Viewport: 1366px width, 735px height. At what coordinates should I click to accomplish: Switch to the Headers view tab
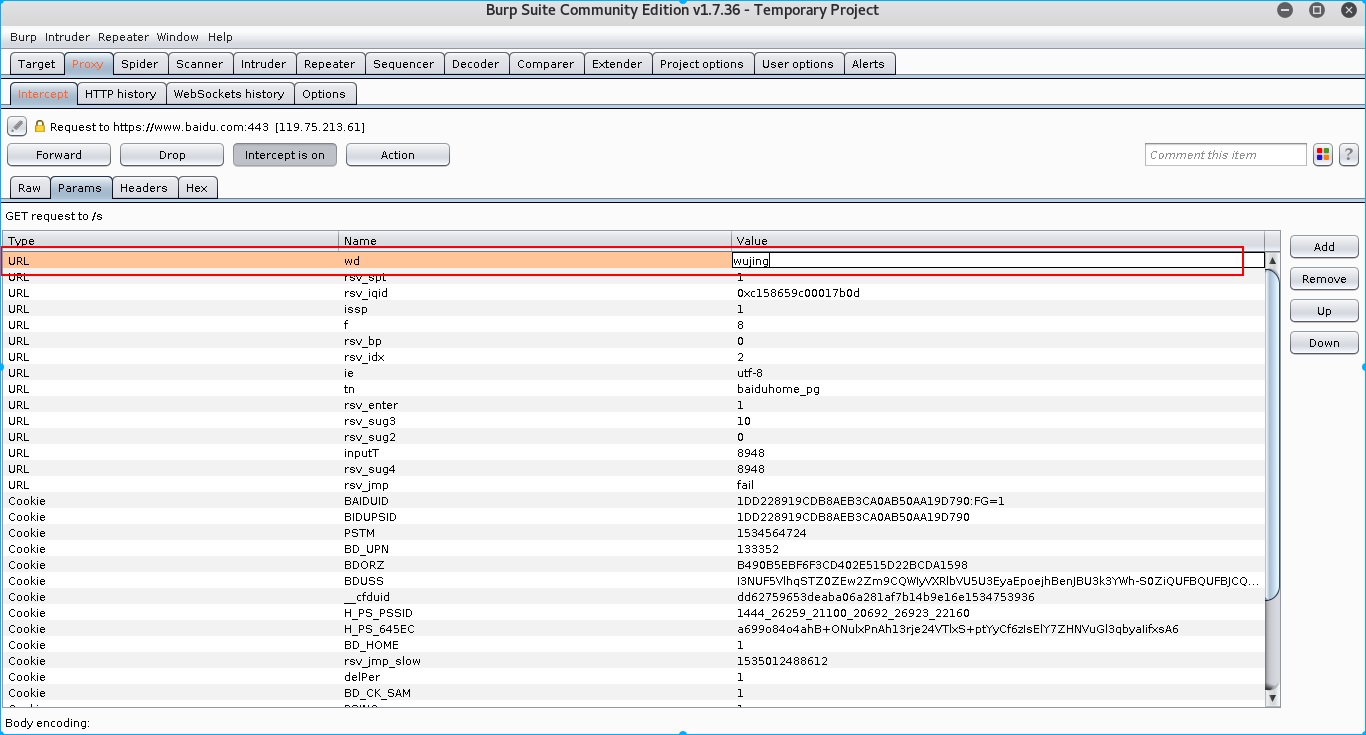(144, 188)
